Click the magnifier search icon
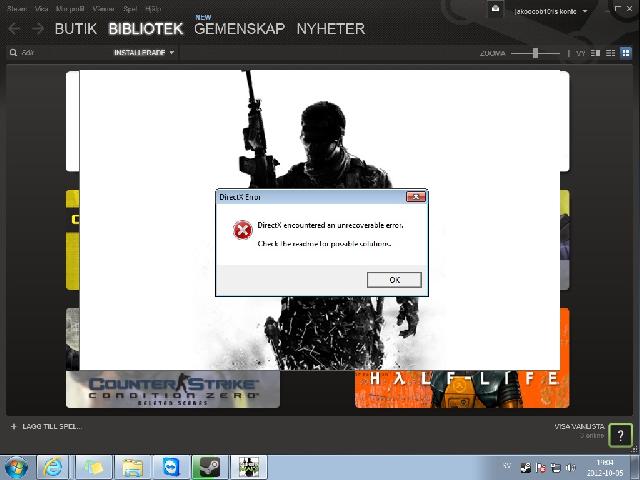The image size is (640, 480). click(13, 53)
